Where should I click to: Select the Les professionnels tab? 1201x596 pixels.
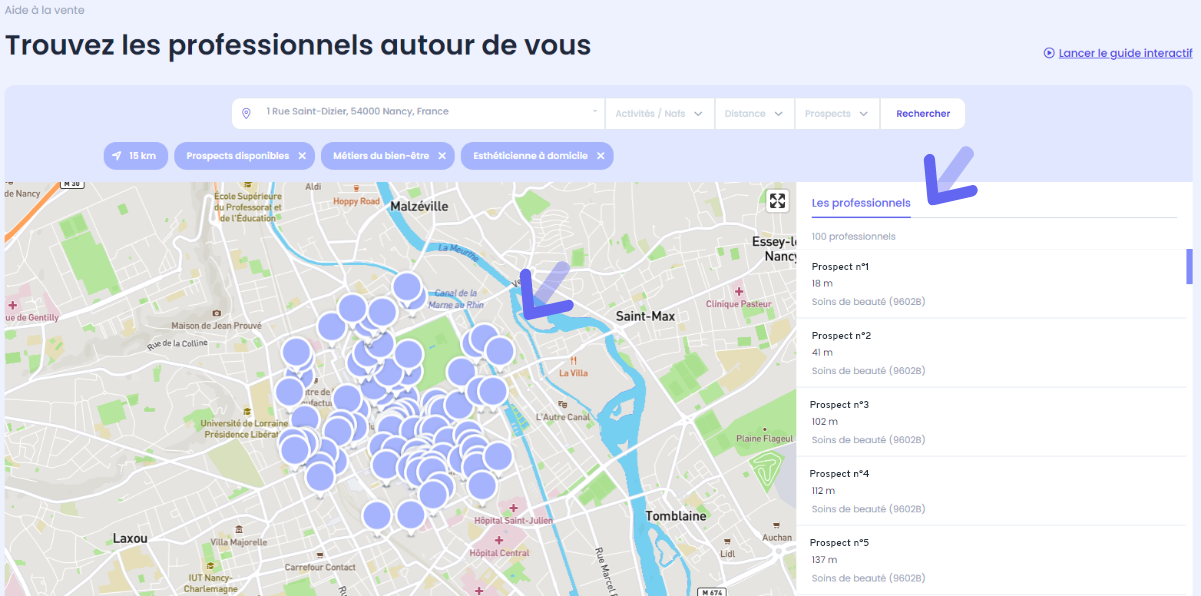tap(861, 203)
